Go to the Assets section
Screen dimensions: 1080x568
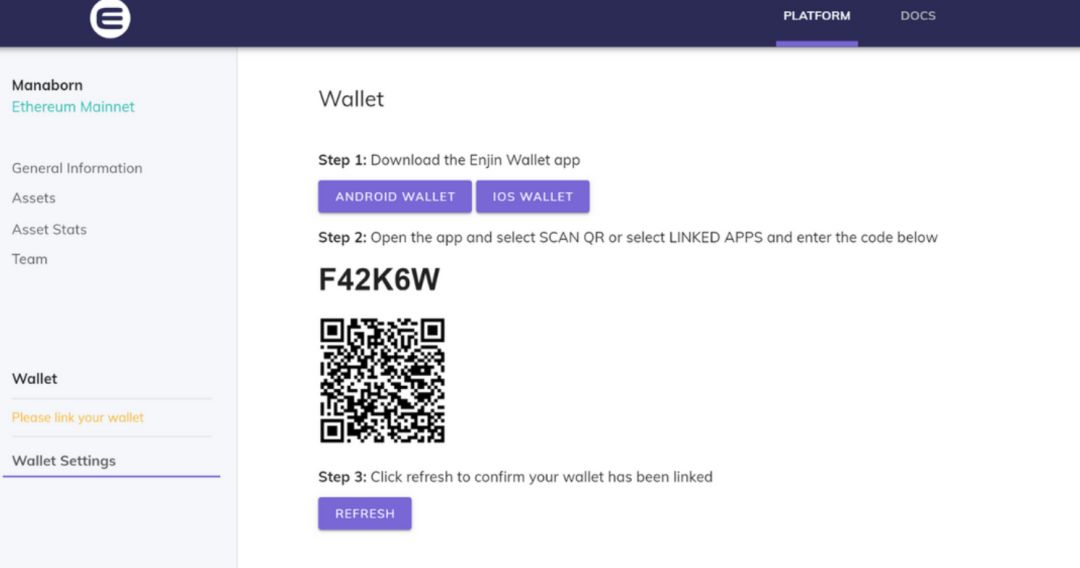[x=33, y=198]
